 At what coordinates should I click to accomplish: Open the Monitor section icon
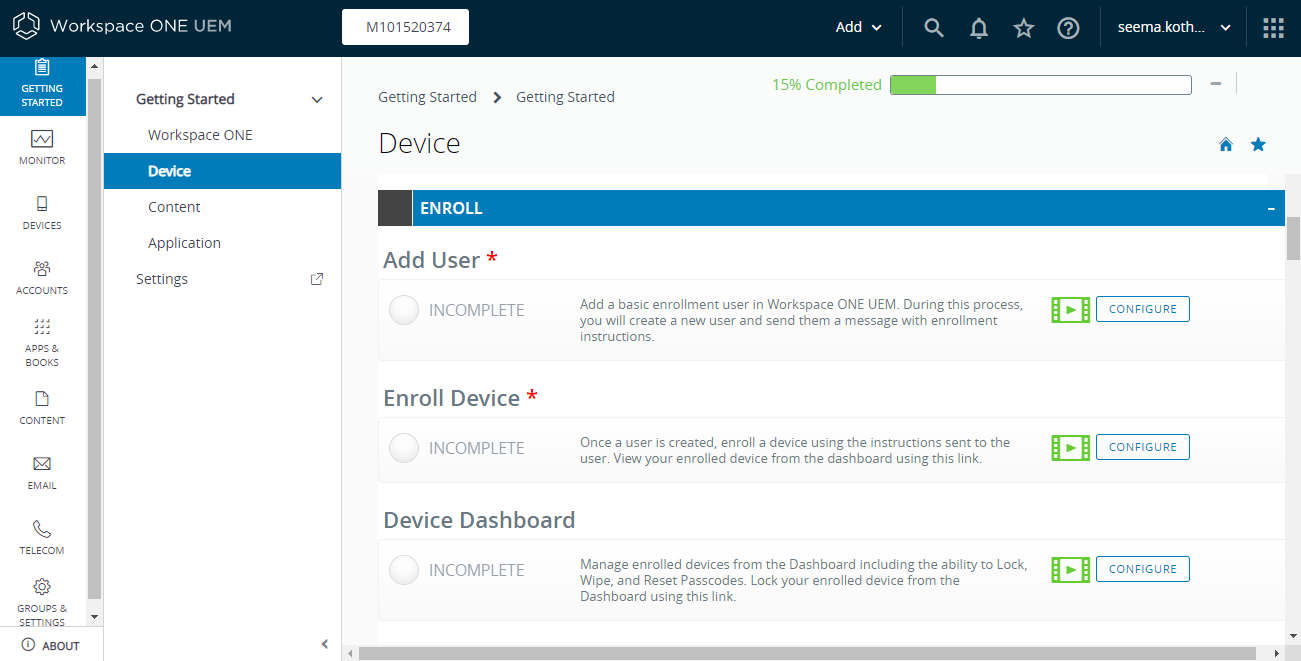42,139
